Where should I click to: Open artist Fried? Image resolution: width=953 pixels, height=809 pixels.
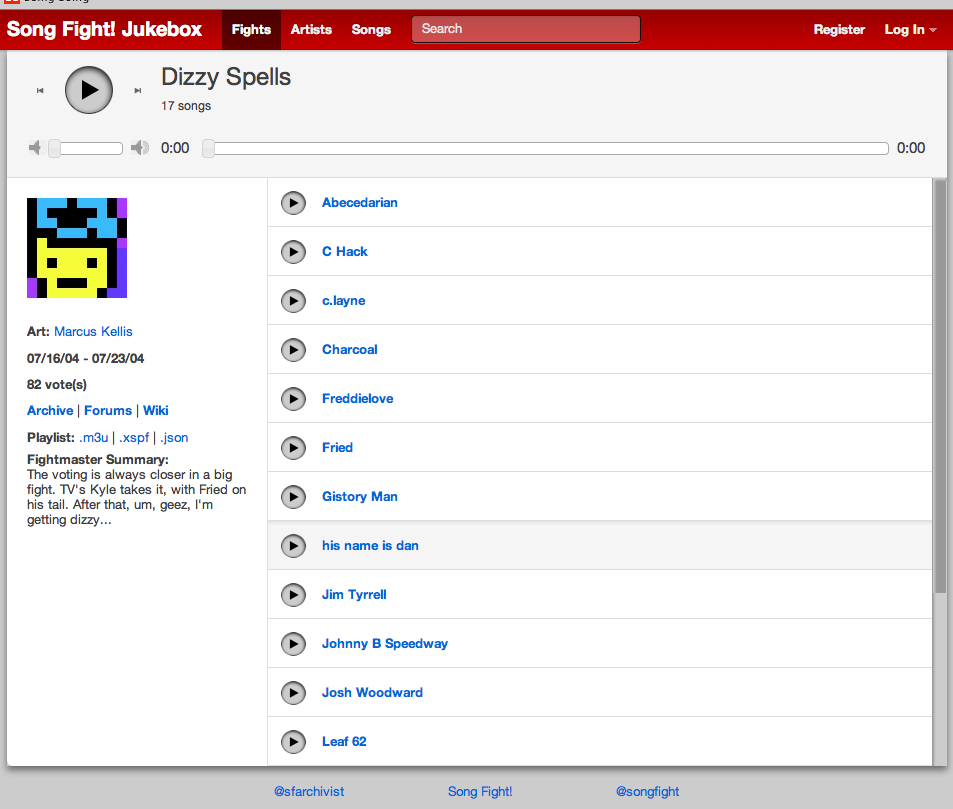337,448
